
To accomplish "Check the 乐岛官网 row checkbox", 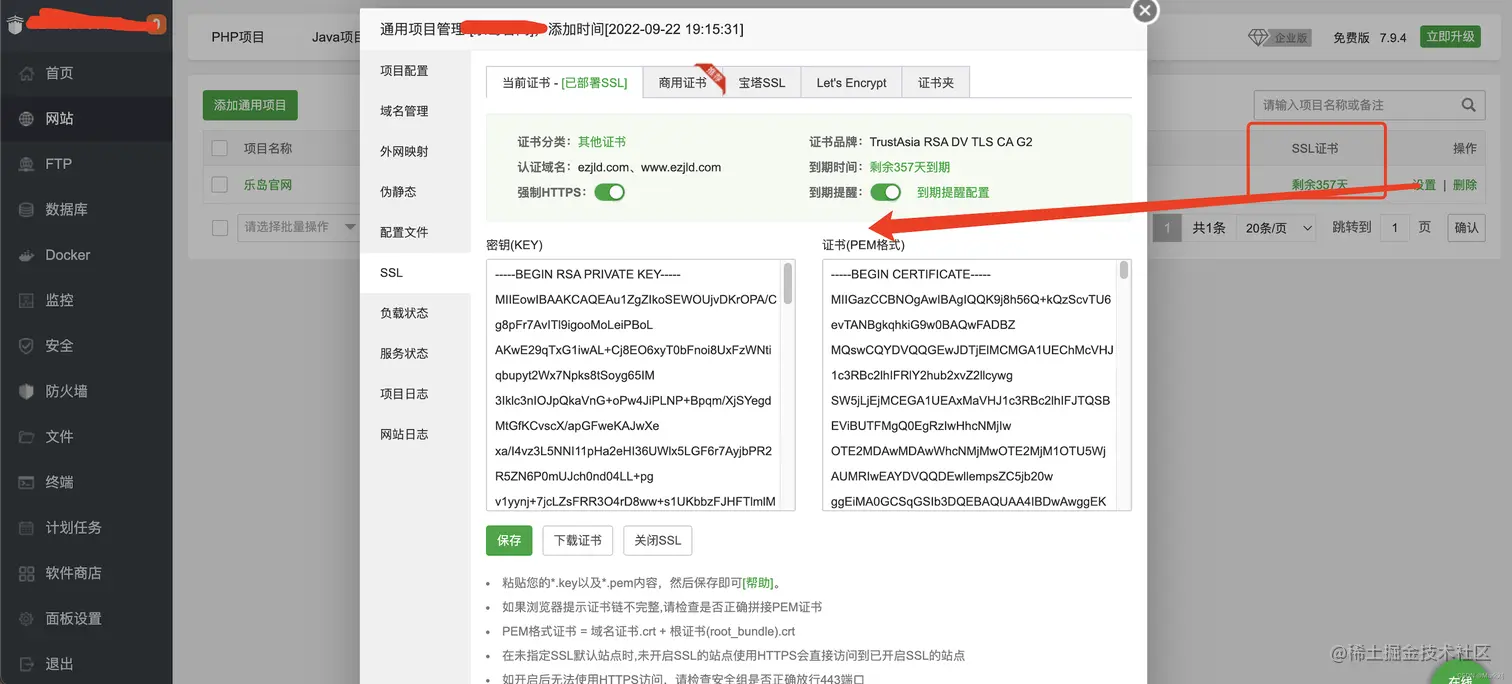I will (x=220, y=185).
